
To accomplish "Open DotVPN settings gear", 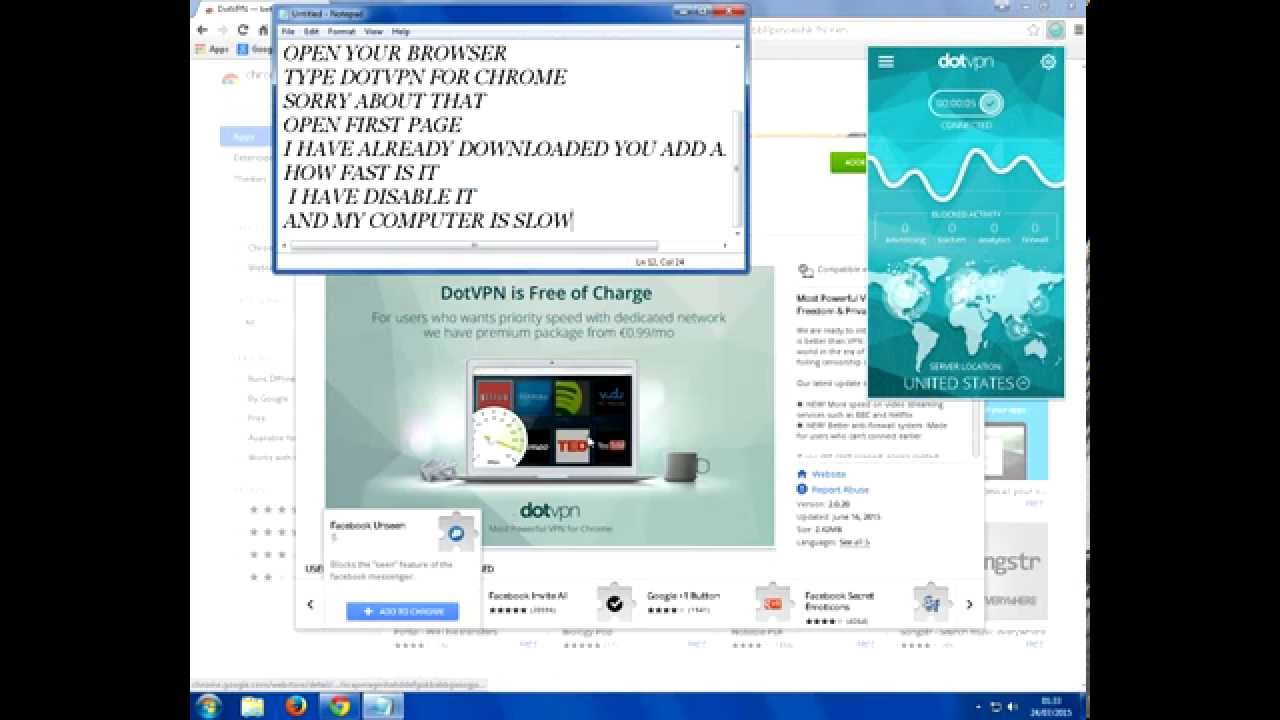I will [1047, 62].
